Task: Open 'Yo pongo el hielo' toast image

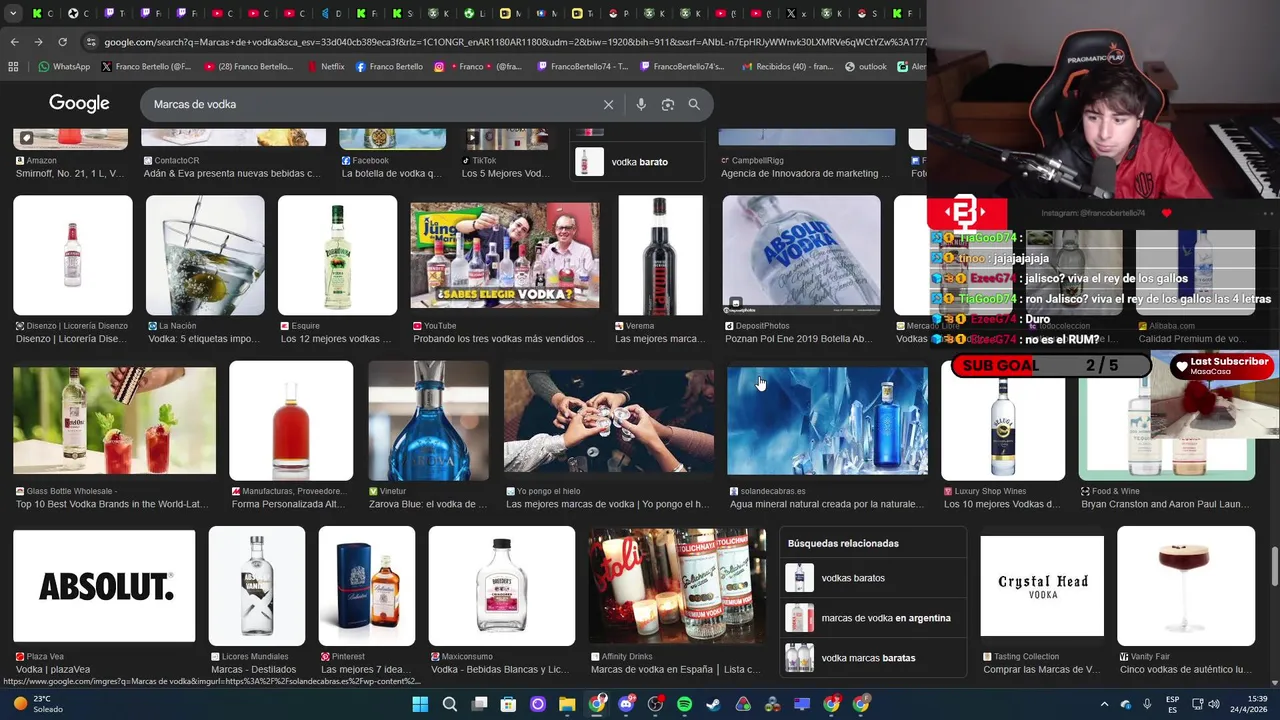Action: pos(609,420)
